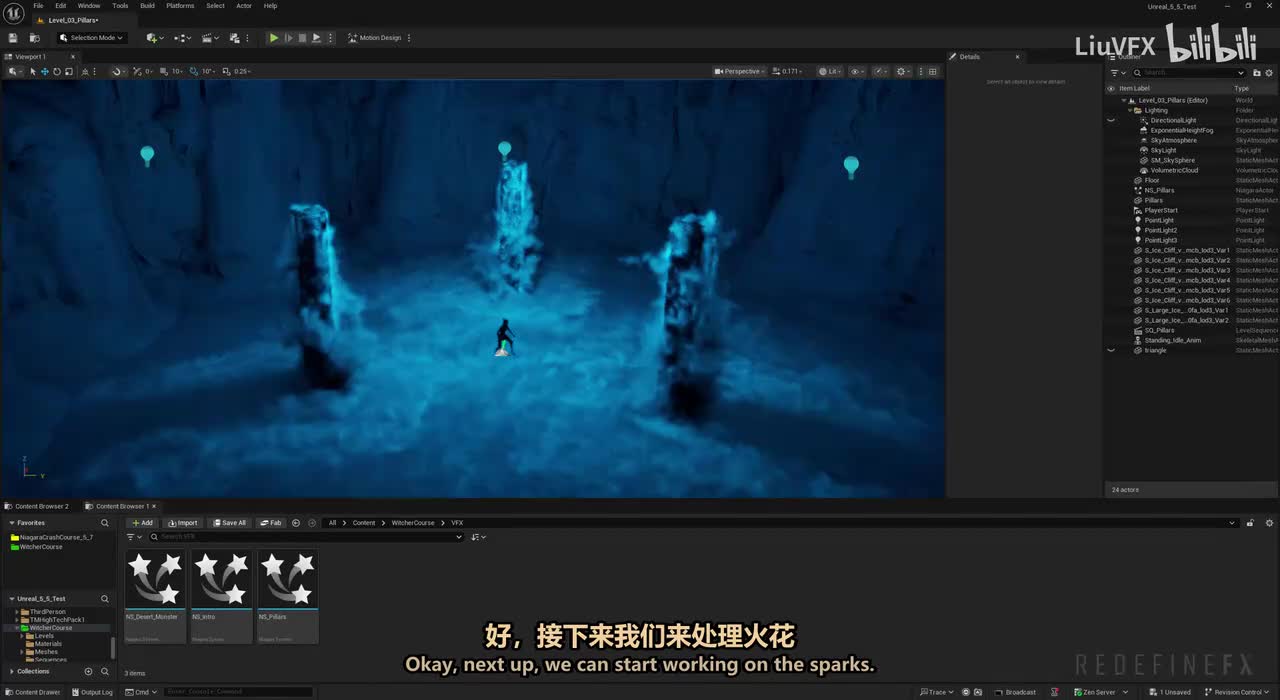Click the viewport layout grid icon
The image size is (1280, 700).
(x=932, y=71)
